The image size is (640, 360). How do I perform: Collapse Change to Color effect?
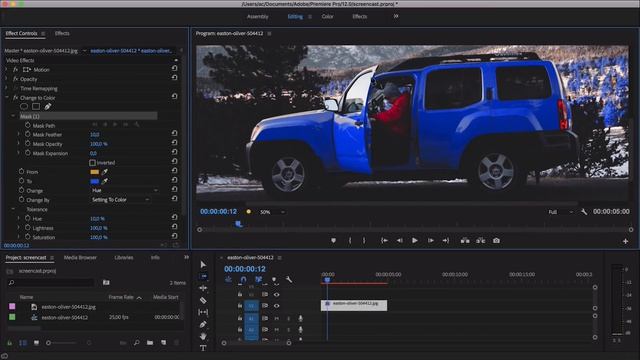(7, 98)
